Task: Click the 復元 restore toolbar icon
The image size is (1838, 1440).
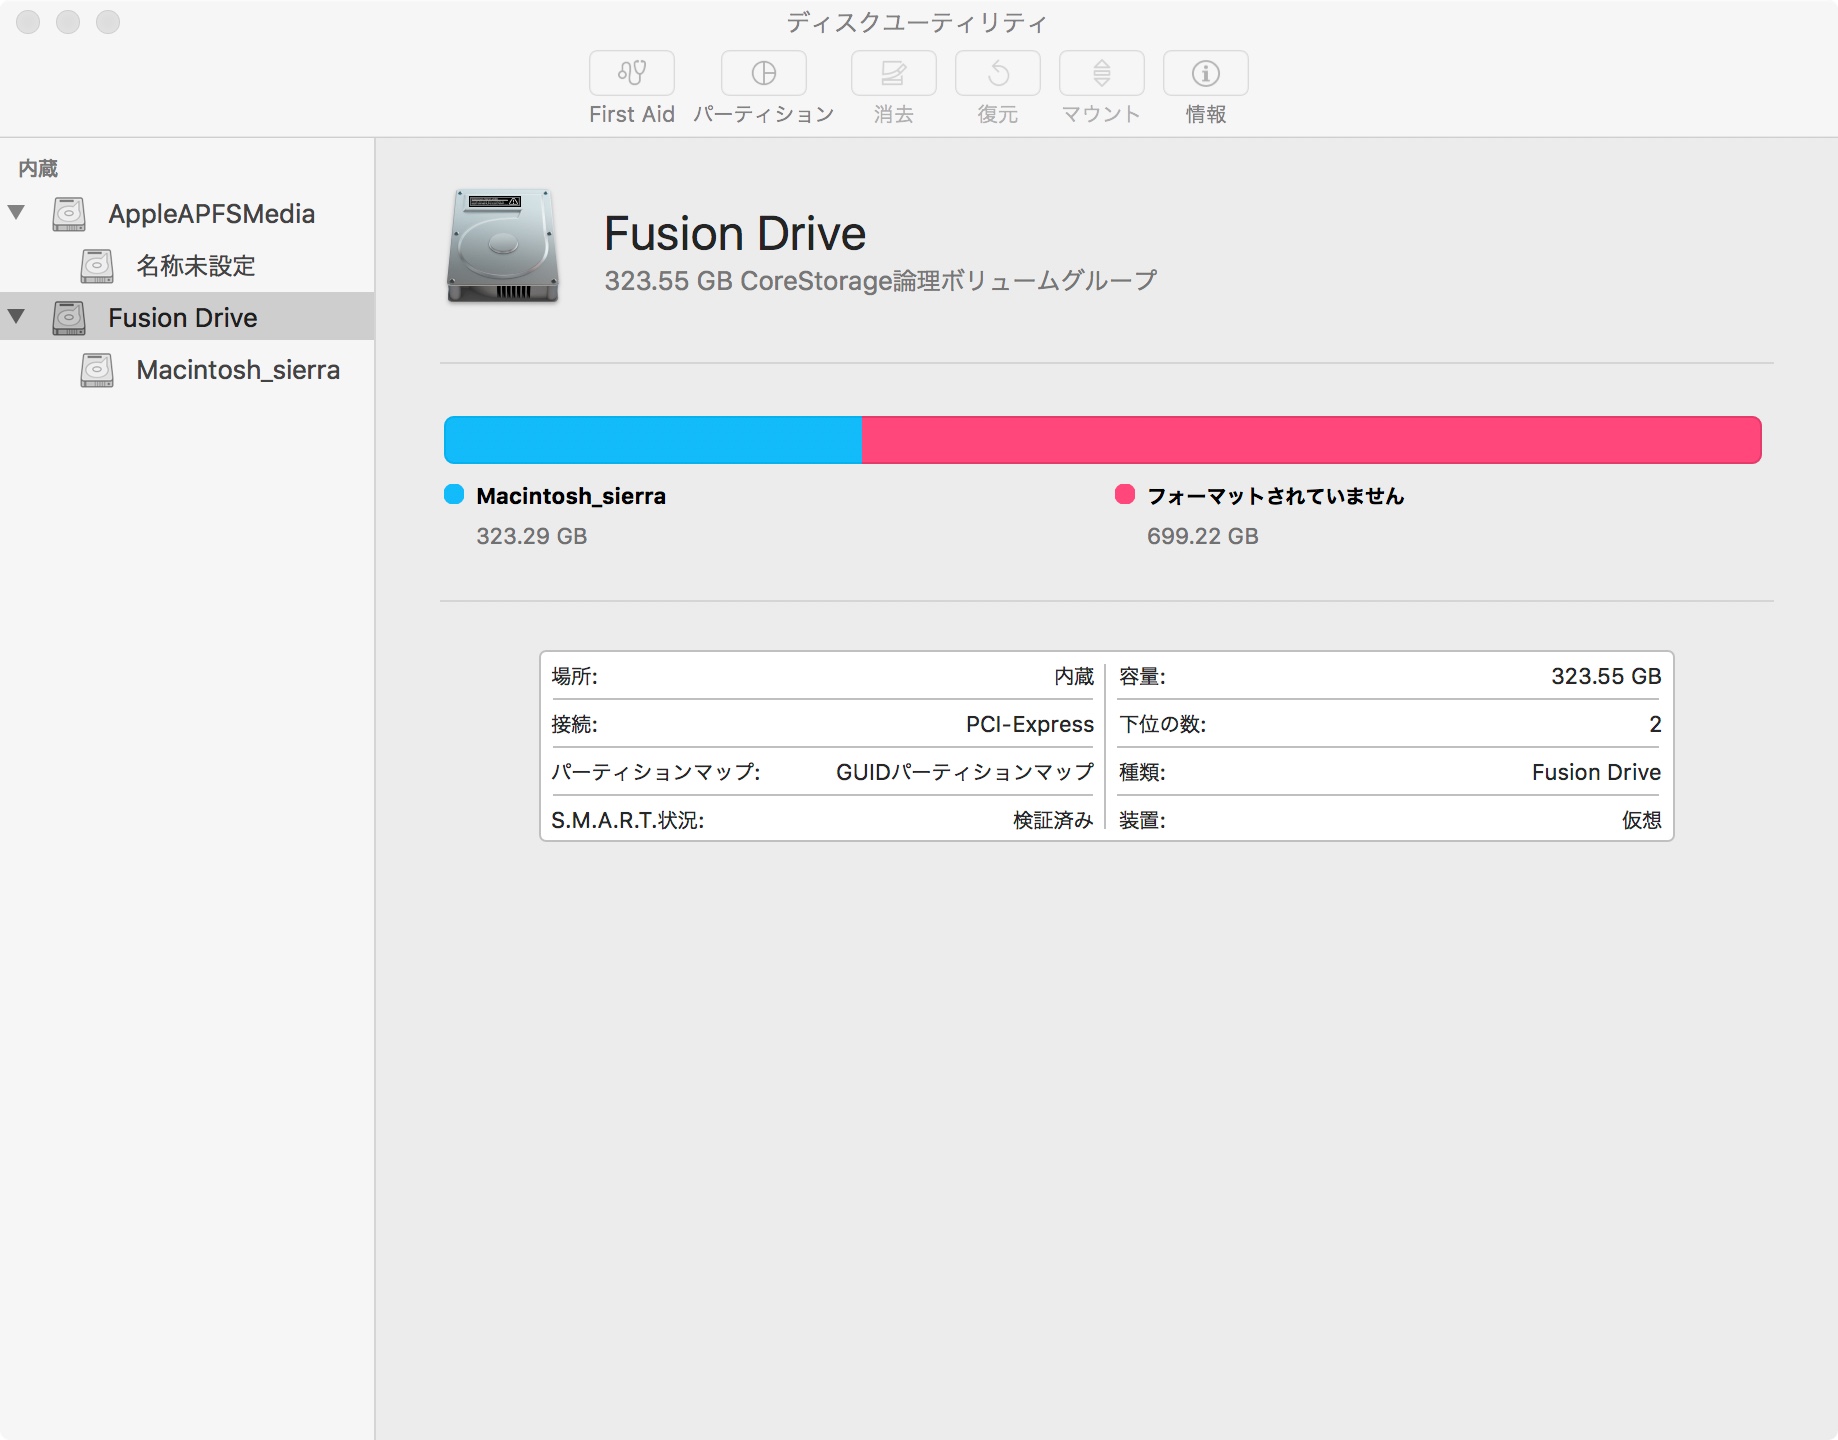Action: coord(997,73)
